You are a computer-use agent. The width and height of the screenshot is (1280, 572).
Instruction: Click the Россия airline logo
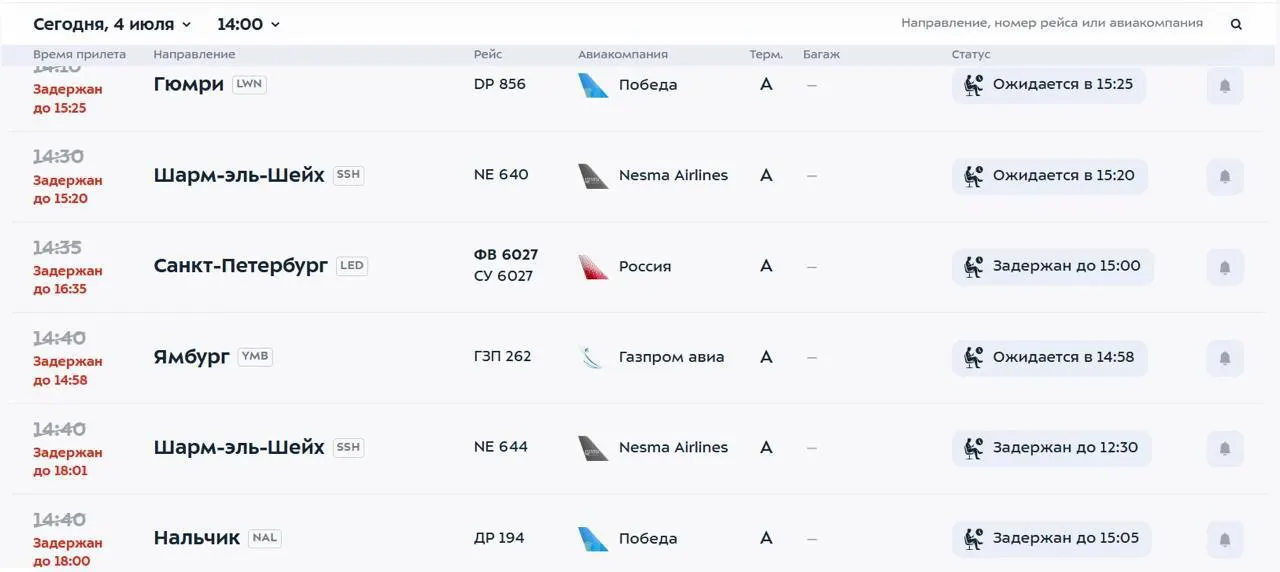[593, 267]
